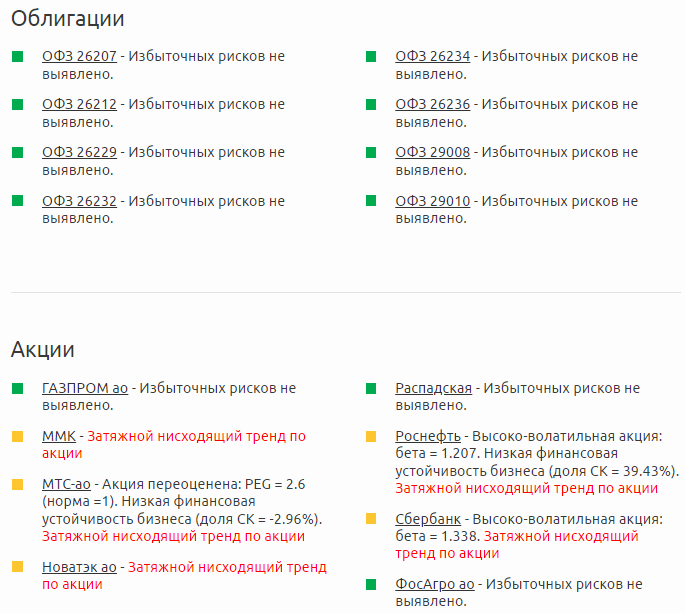Click the yellow risk marker beside ММК
The image size is (685, 614).
17,437
